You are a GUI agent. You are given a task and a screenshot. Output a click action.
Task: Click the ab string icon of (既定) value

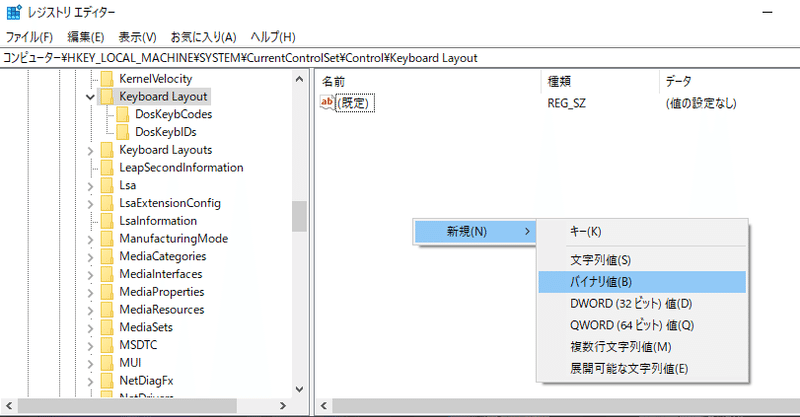[x=327, y=103]
